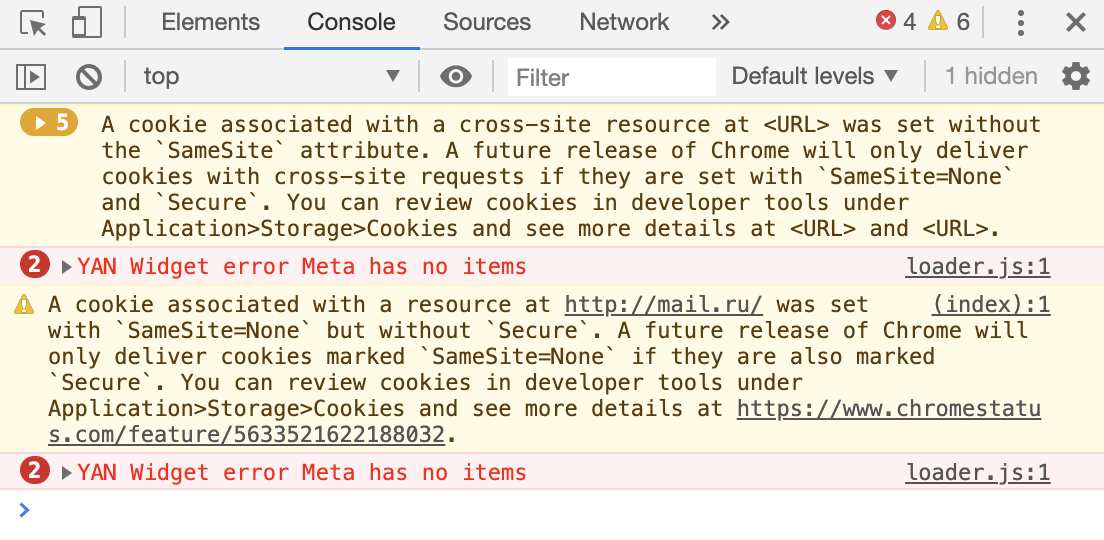The image size is (1104, 540).
Task: Show more tabs with double chevron
Action: tap(720, 23)
